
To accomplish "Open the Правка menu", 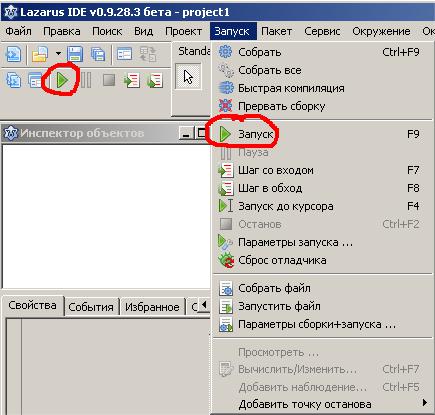I will [62, 31].
